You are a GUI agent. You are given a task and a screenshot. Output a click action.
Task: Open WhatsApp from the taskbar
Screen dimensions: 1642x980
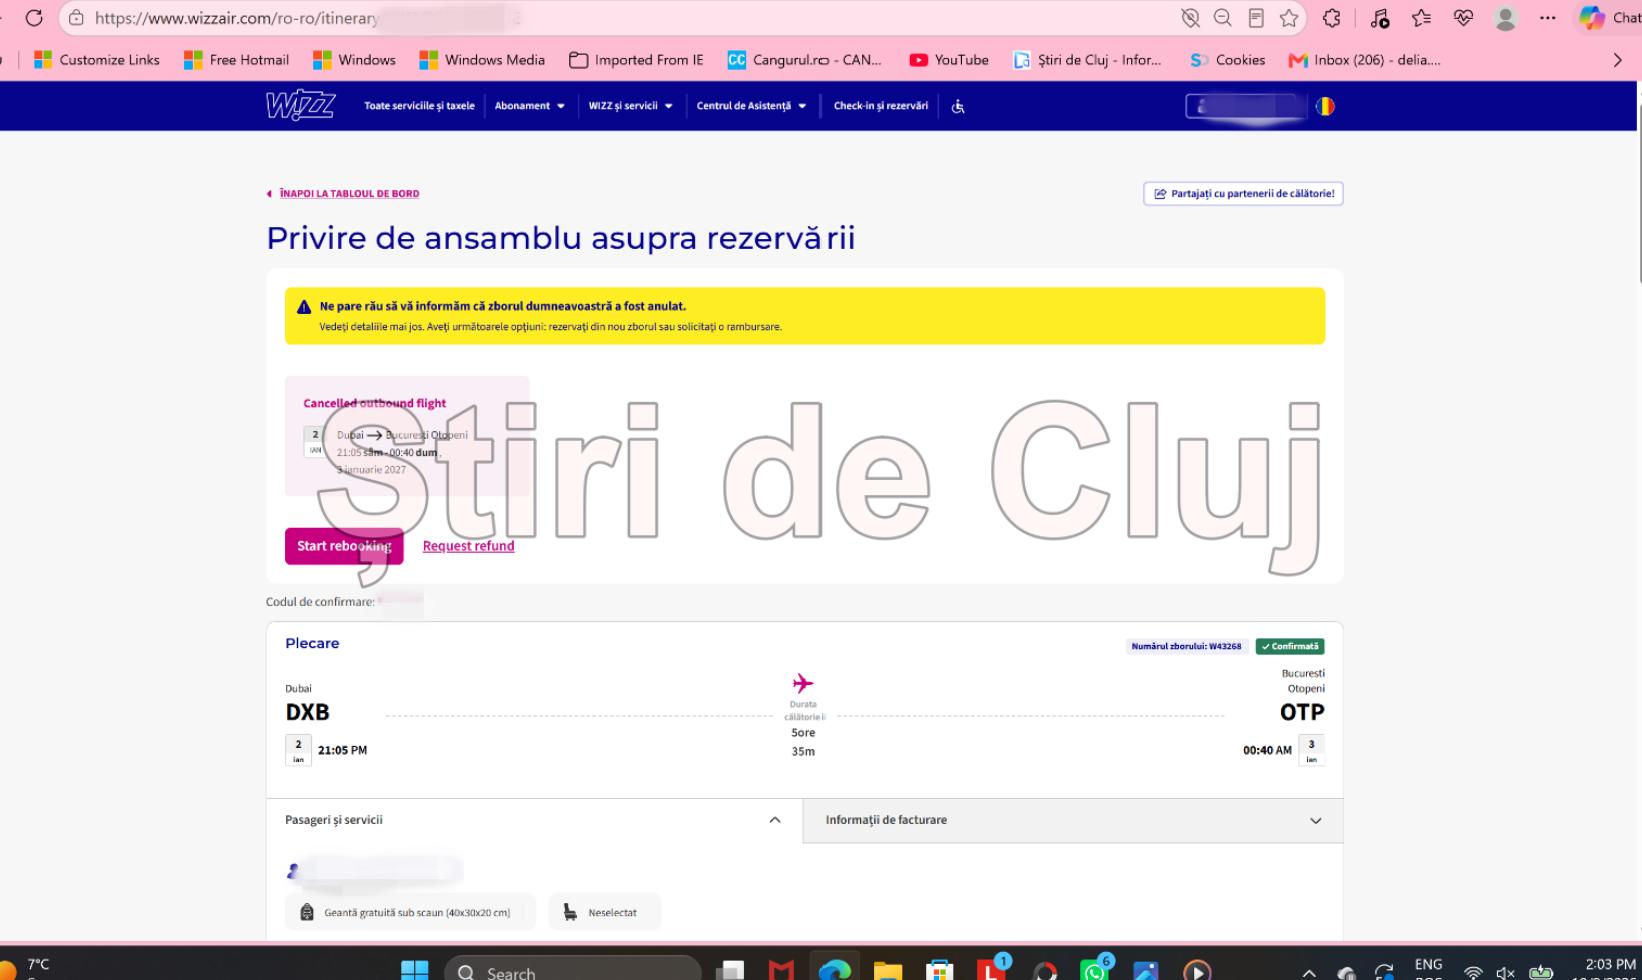click(x=1096, y=970)
